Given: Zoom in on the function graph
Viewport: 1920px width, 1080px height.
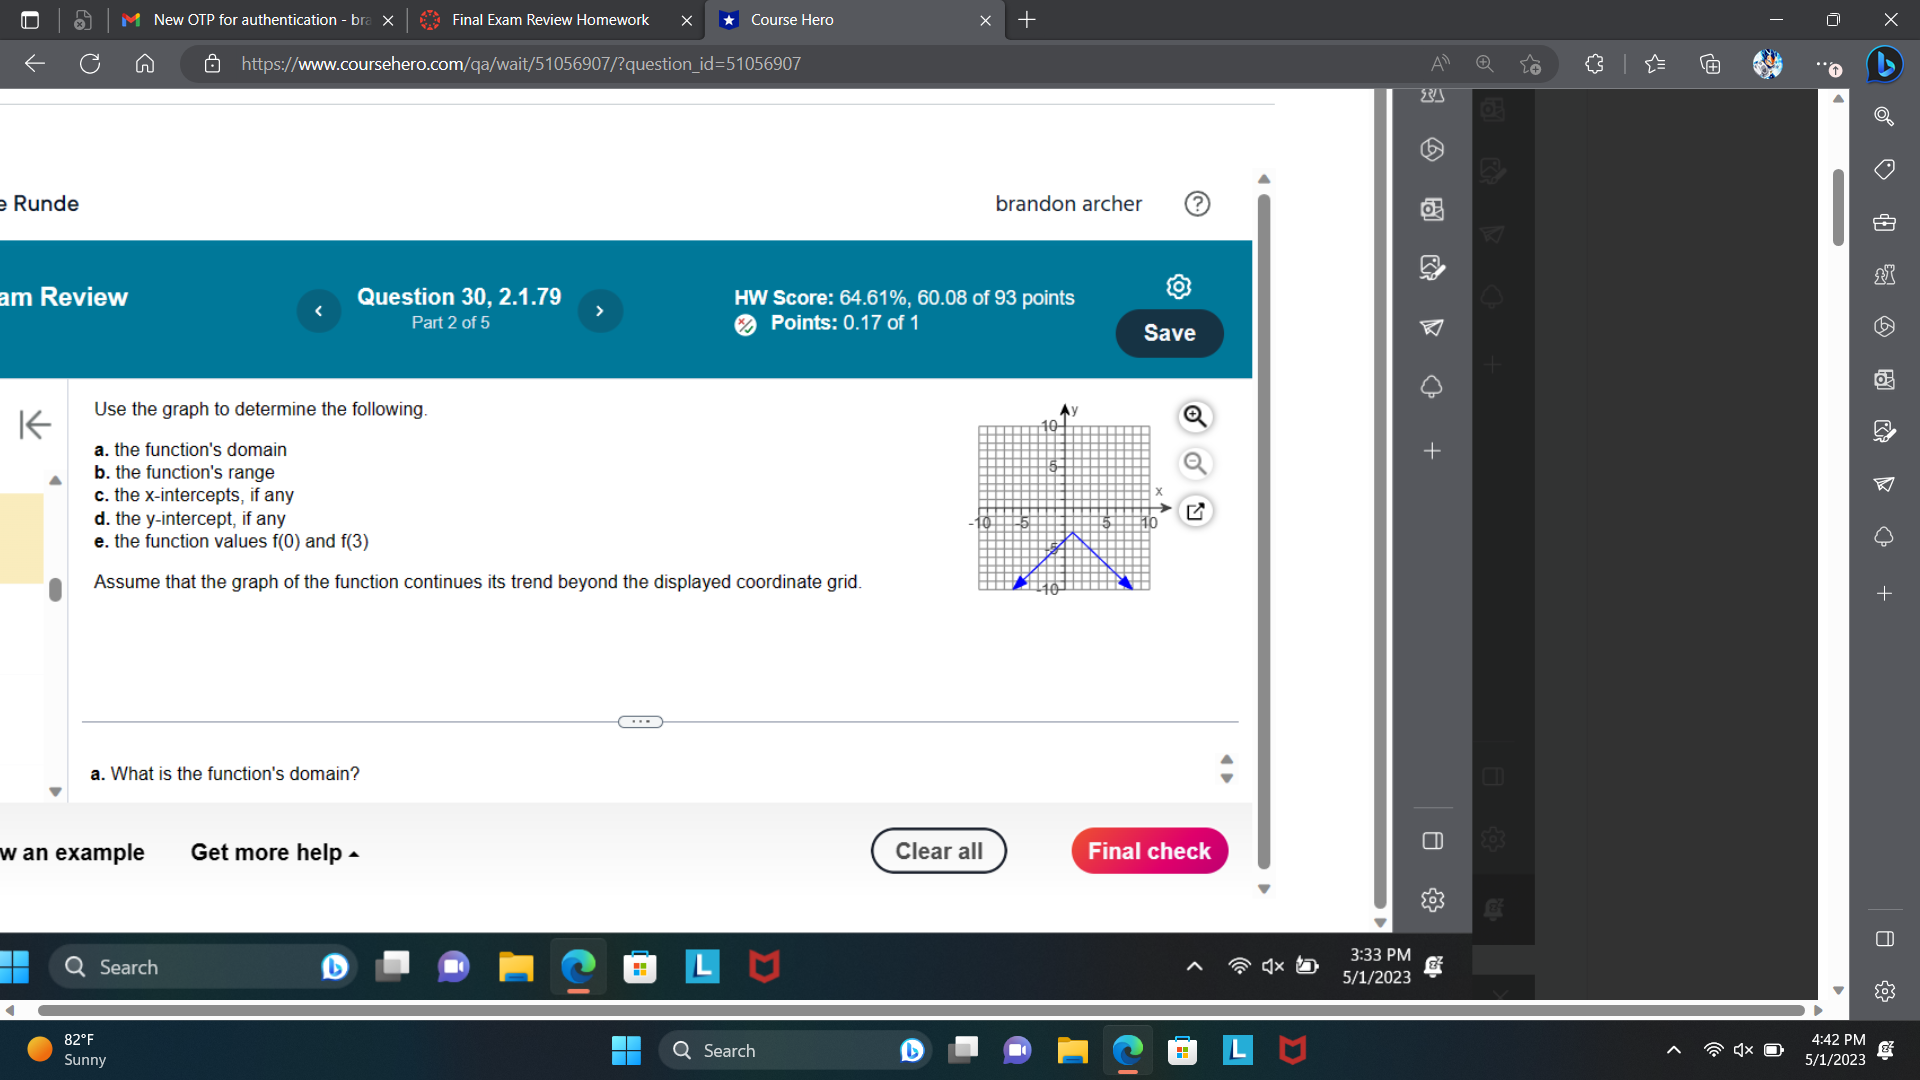Looking at the screenshot, I should pos(1196,416).
